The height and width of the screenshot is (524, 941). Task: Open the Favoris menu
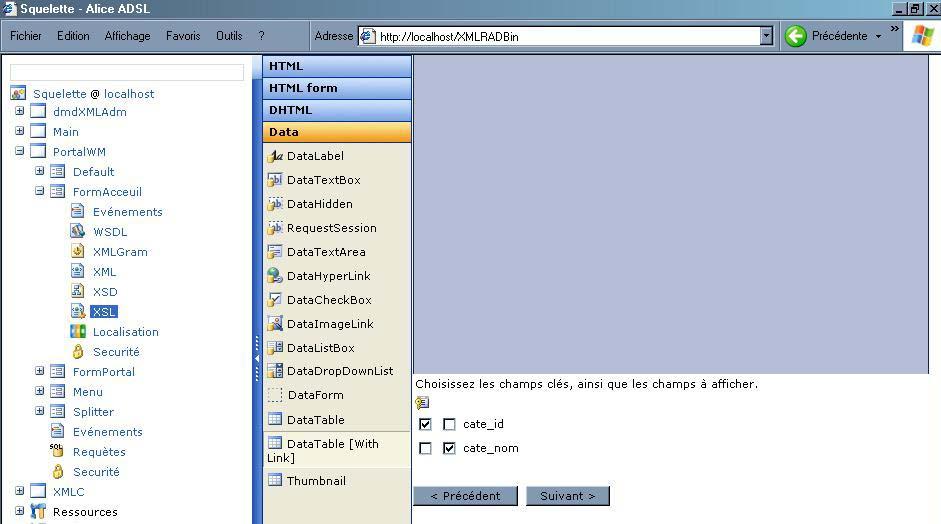183,36
